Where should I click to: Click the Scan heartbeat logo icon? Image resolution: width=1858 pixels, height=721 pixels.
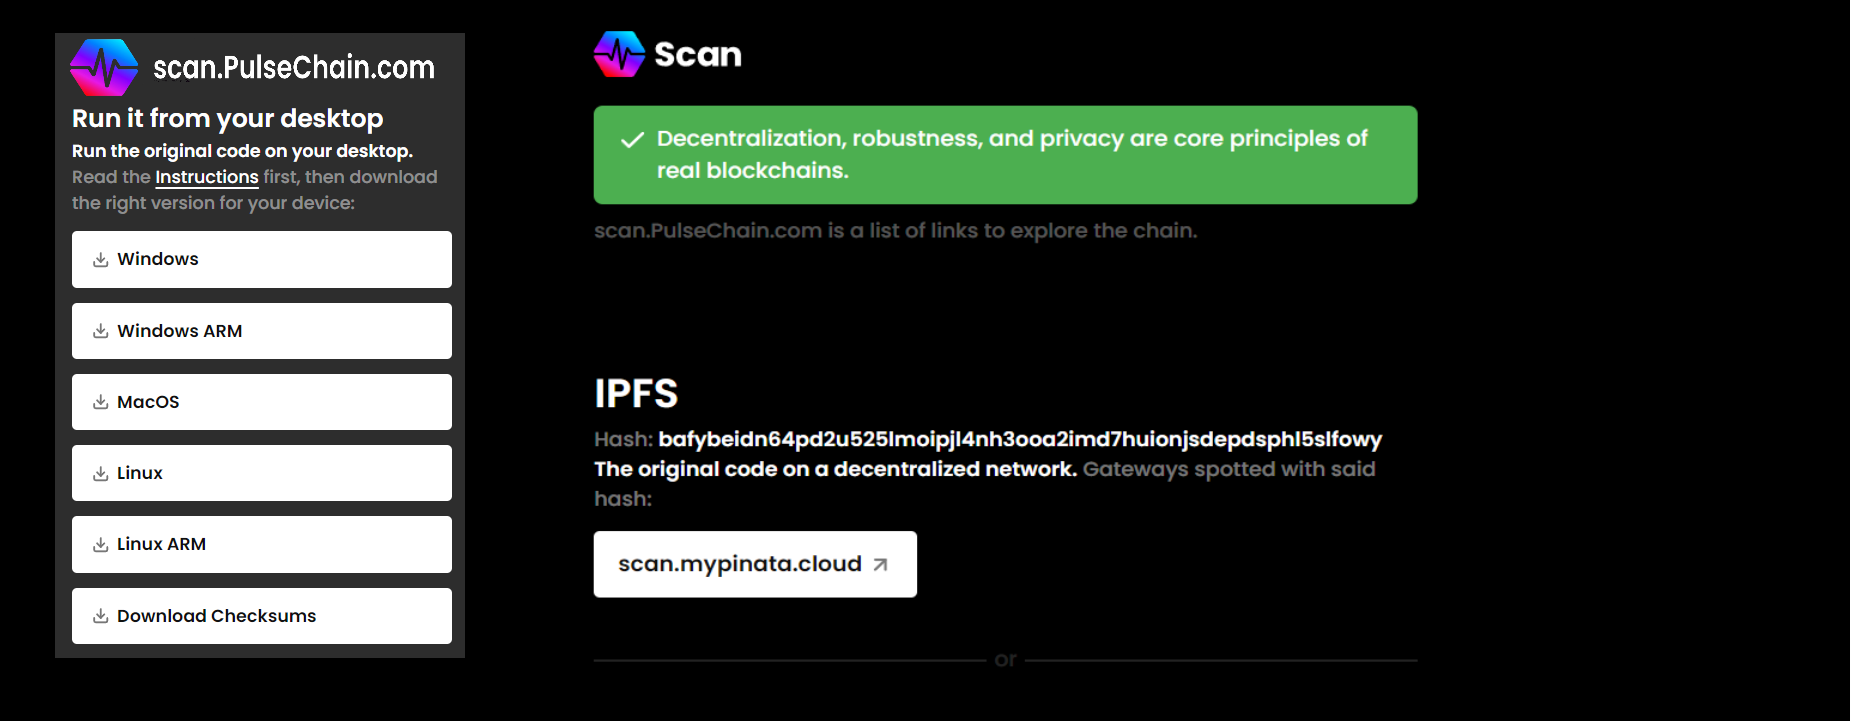point(620,54)
